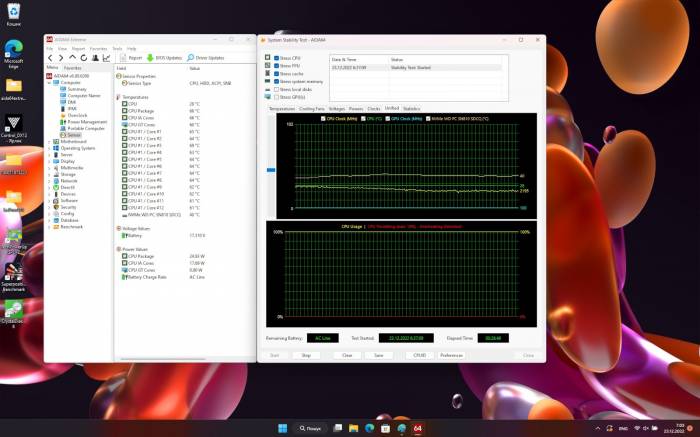Click the up-level arrow in AIDA64 toolbar
Viewport: 700px width, 437px height.
click(x=72, y=58)
